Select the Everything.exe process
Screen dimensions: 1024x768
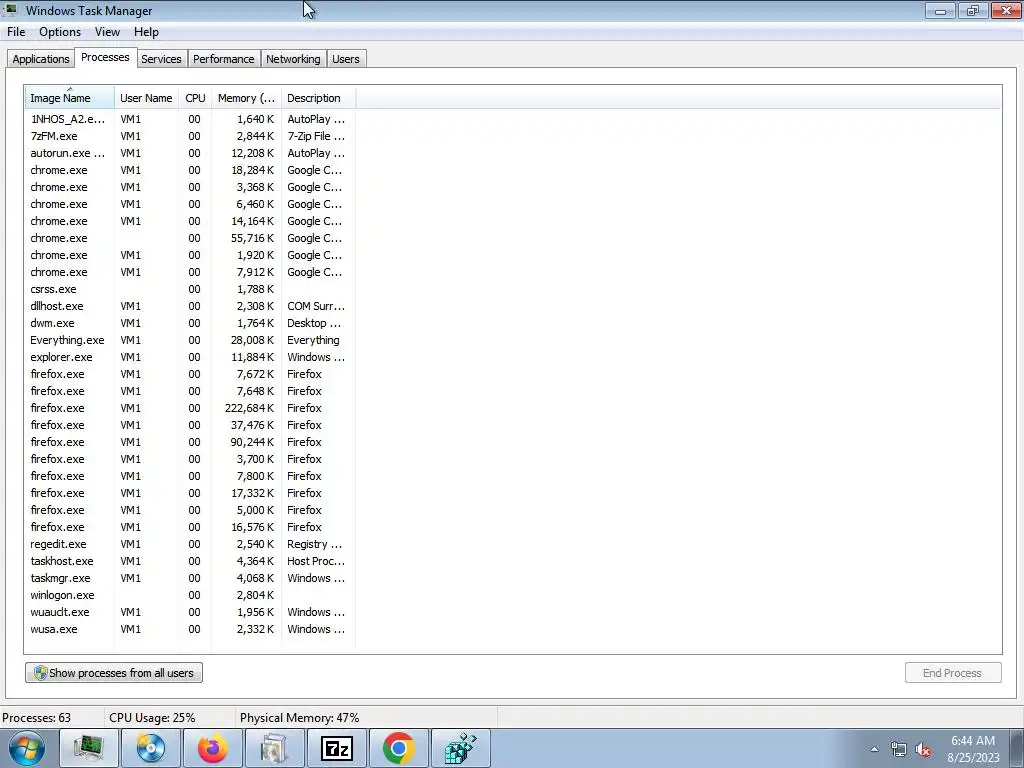[190, 340]
